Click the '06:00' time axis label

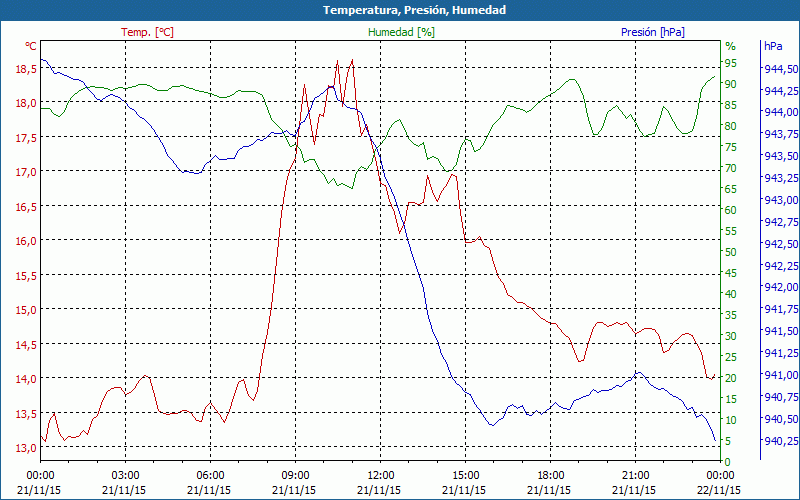coord(210,476)
